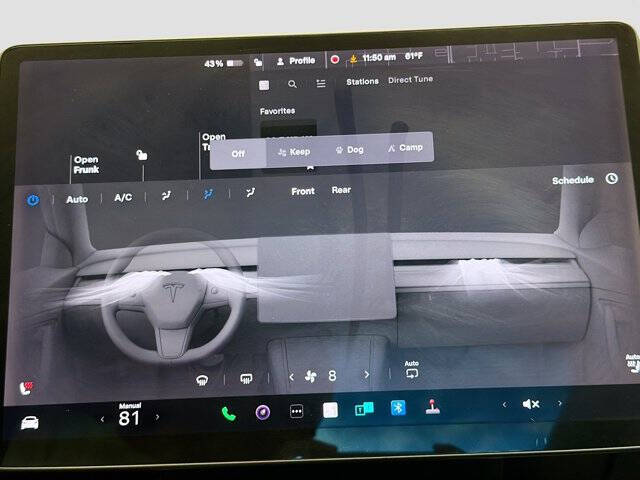Screen dimensions: 640x480
Task: Click the 61°F outside temperature
Action: click(x=414, y=56)
